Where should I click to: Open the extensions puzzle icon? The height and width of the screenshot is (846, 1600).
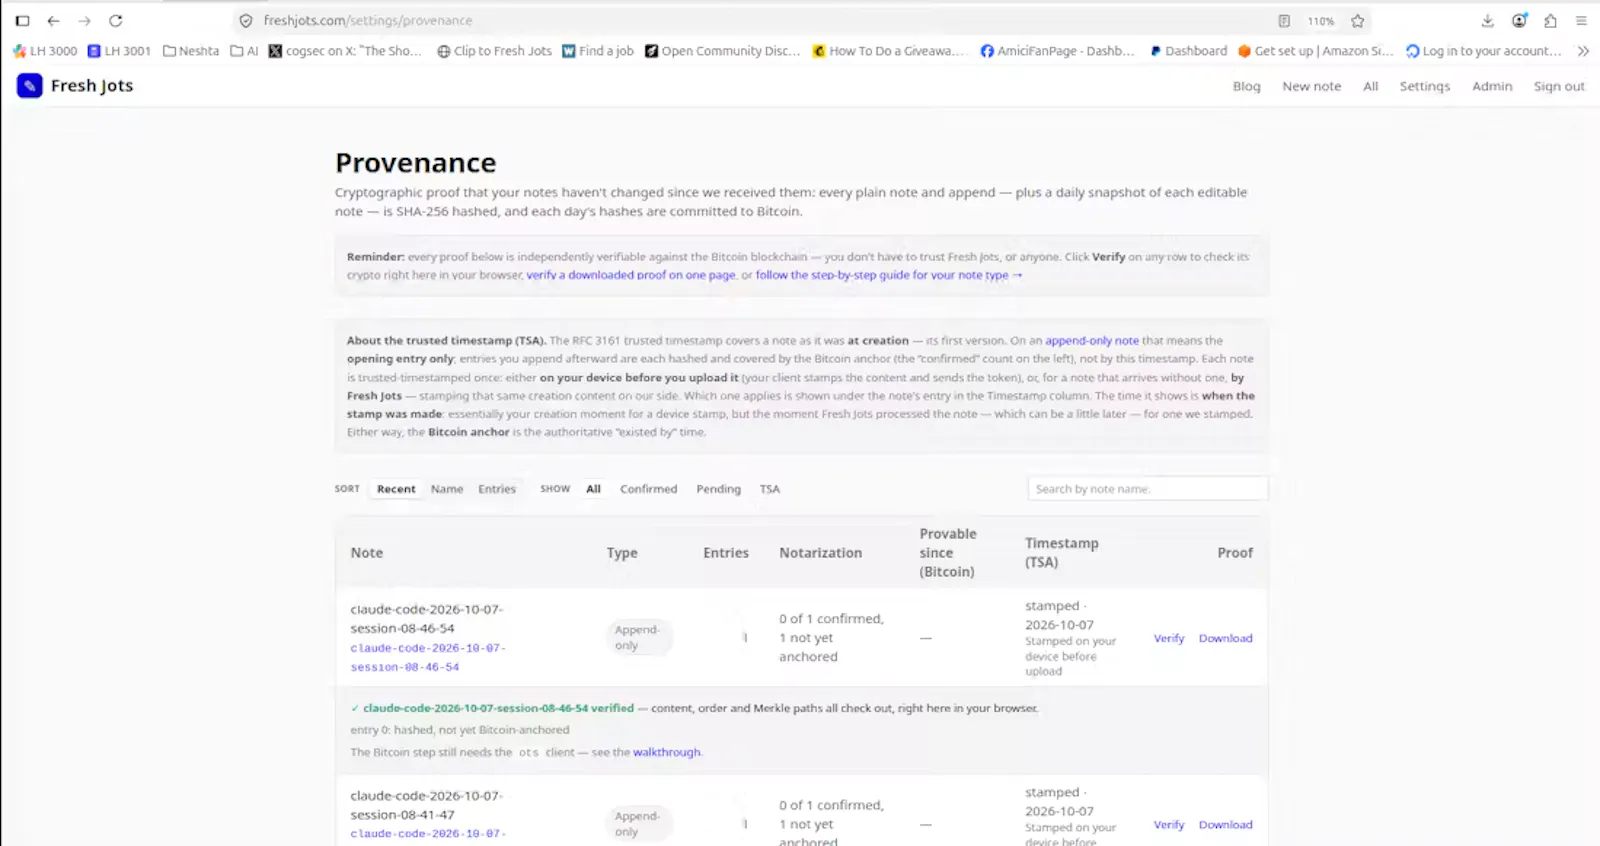[x=1550, y=20]
